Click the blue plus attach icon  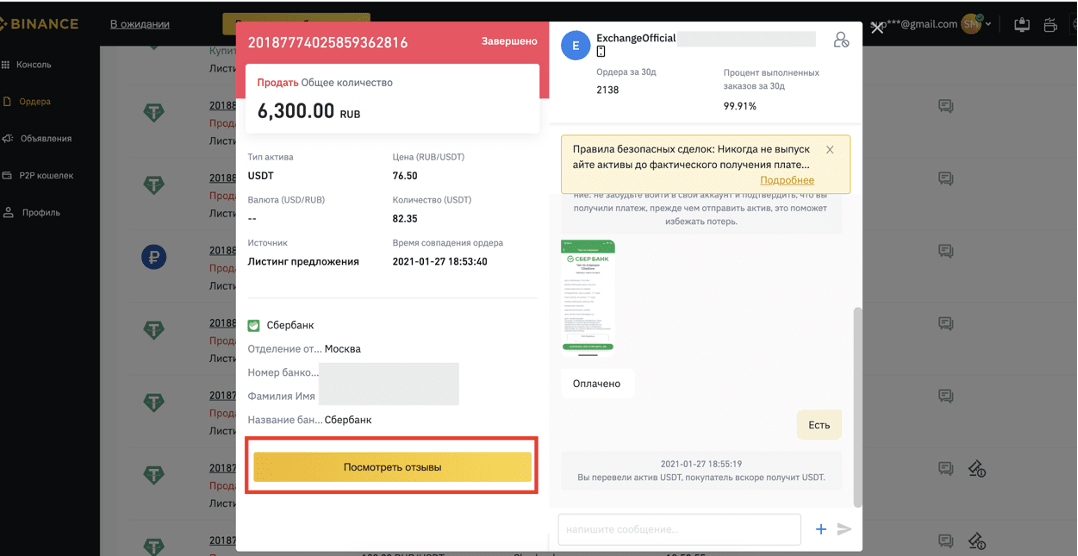point(820,529)
